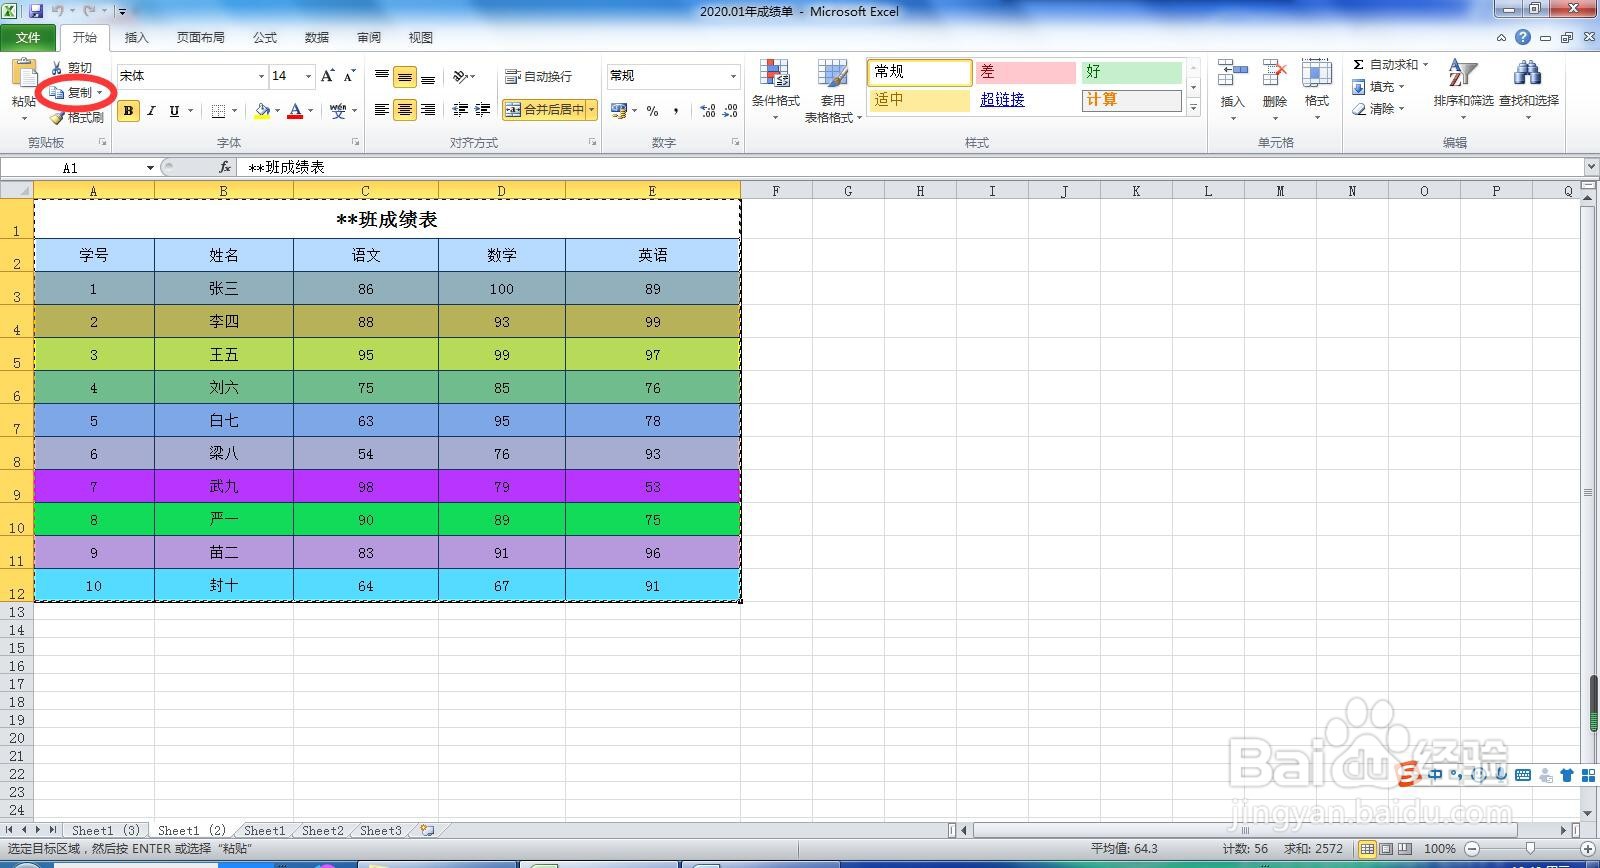Expand the cell styles gallery
The width and height of the screenshot is (1600, 868).
pyautogui.click(x=1193, y=108)
